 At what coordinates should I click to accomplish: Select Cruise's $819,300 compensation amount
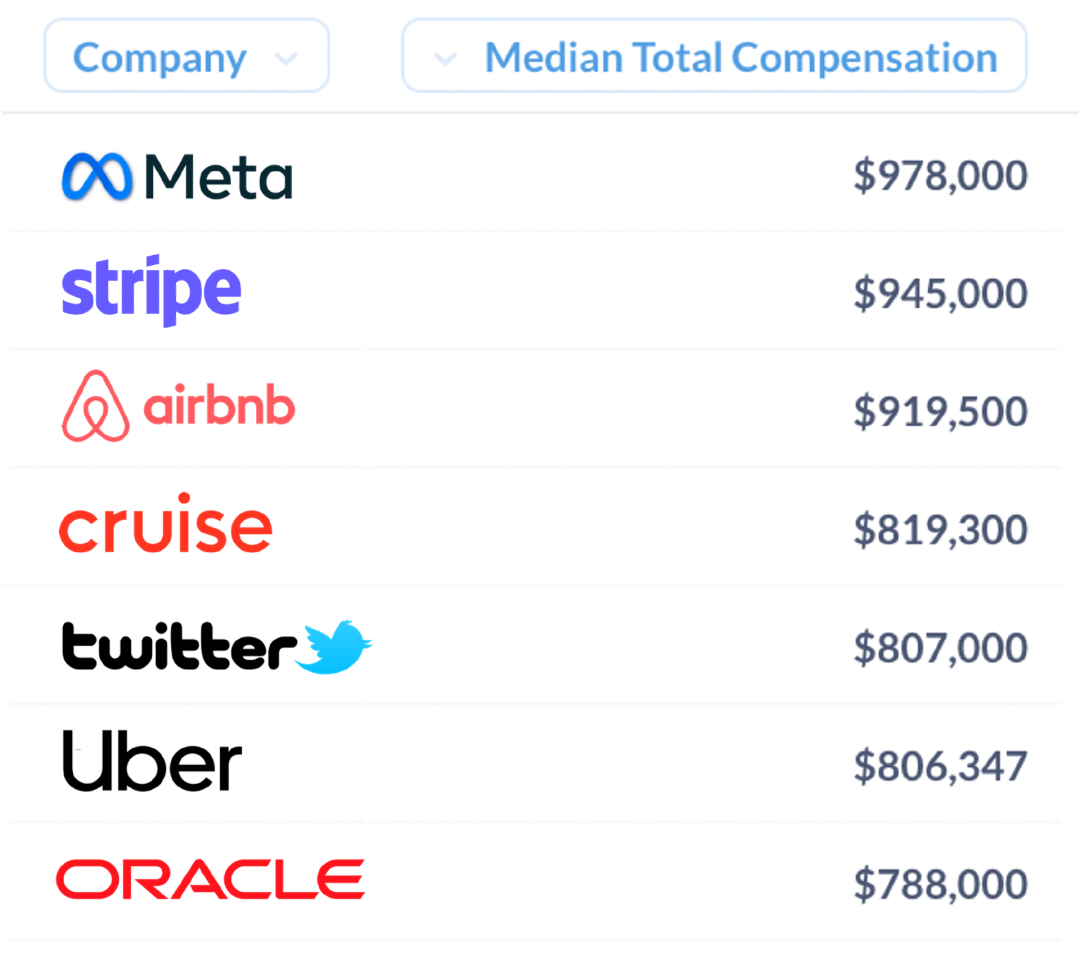point(940,530)
